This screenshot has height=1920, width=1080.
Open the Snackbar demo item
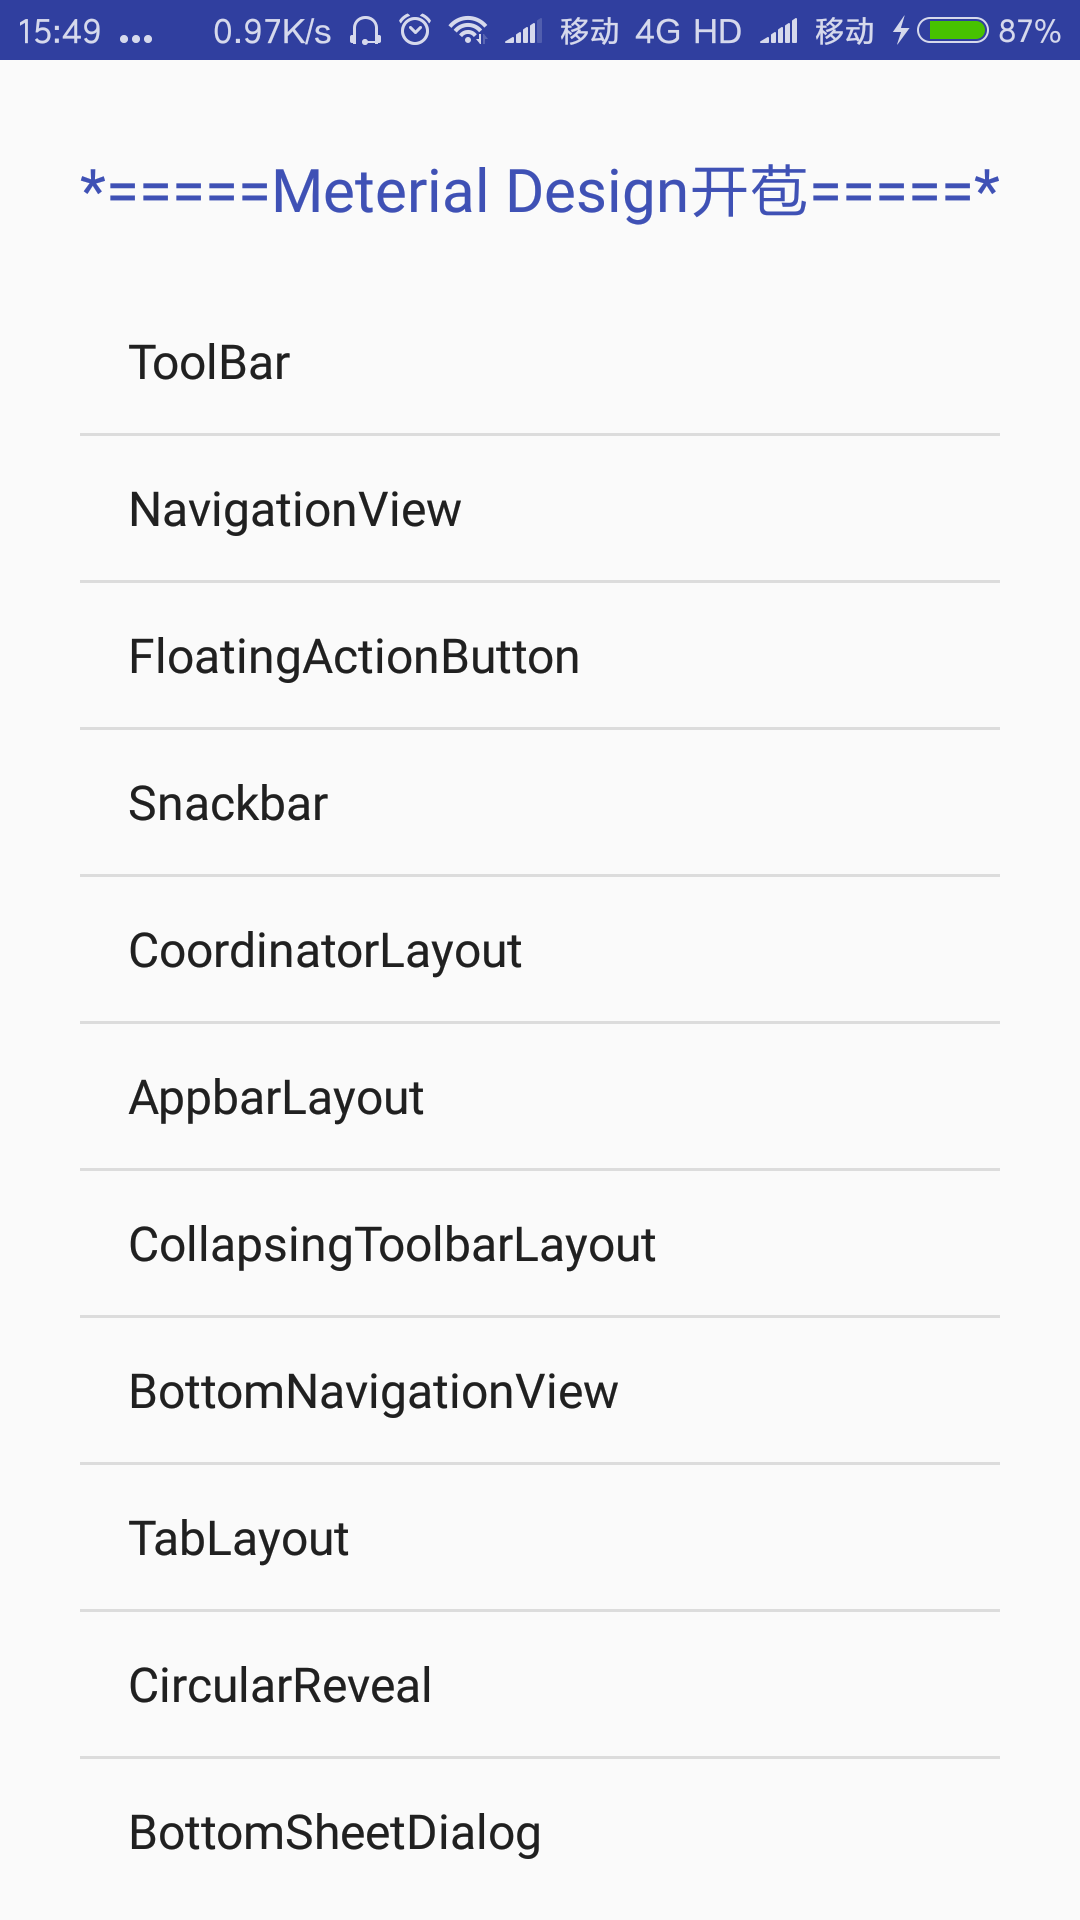click(x=540, y=803)
